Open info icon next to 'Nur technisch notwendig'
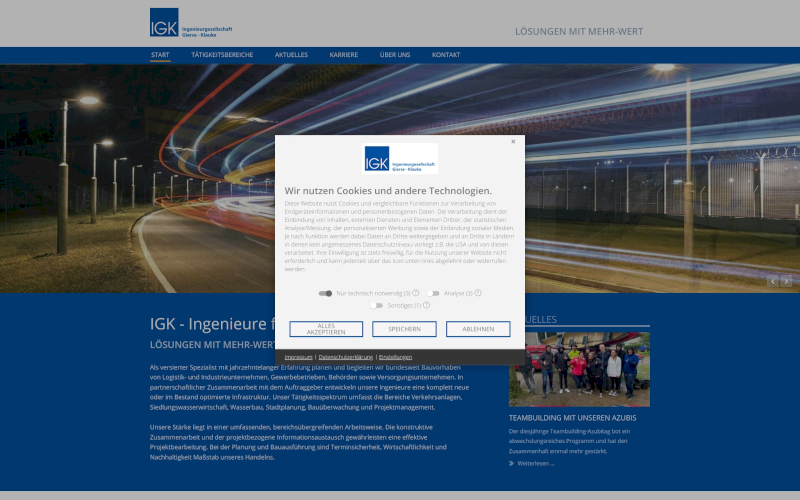The height and width of the screenshot is (500, 800). click(416, 293)
